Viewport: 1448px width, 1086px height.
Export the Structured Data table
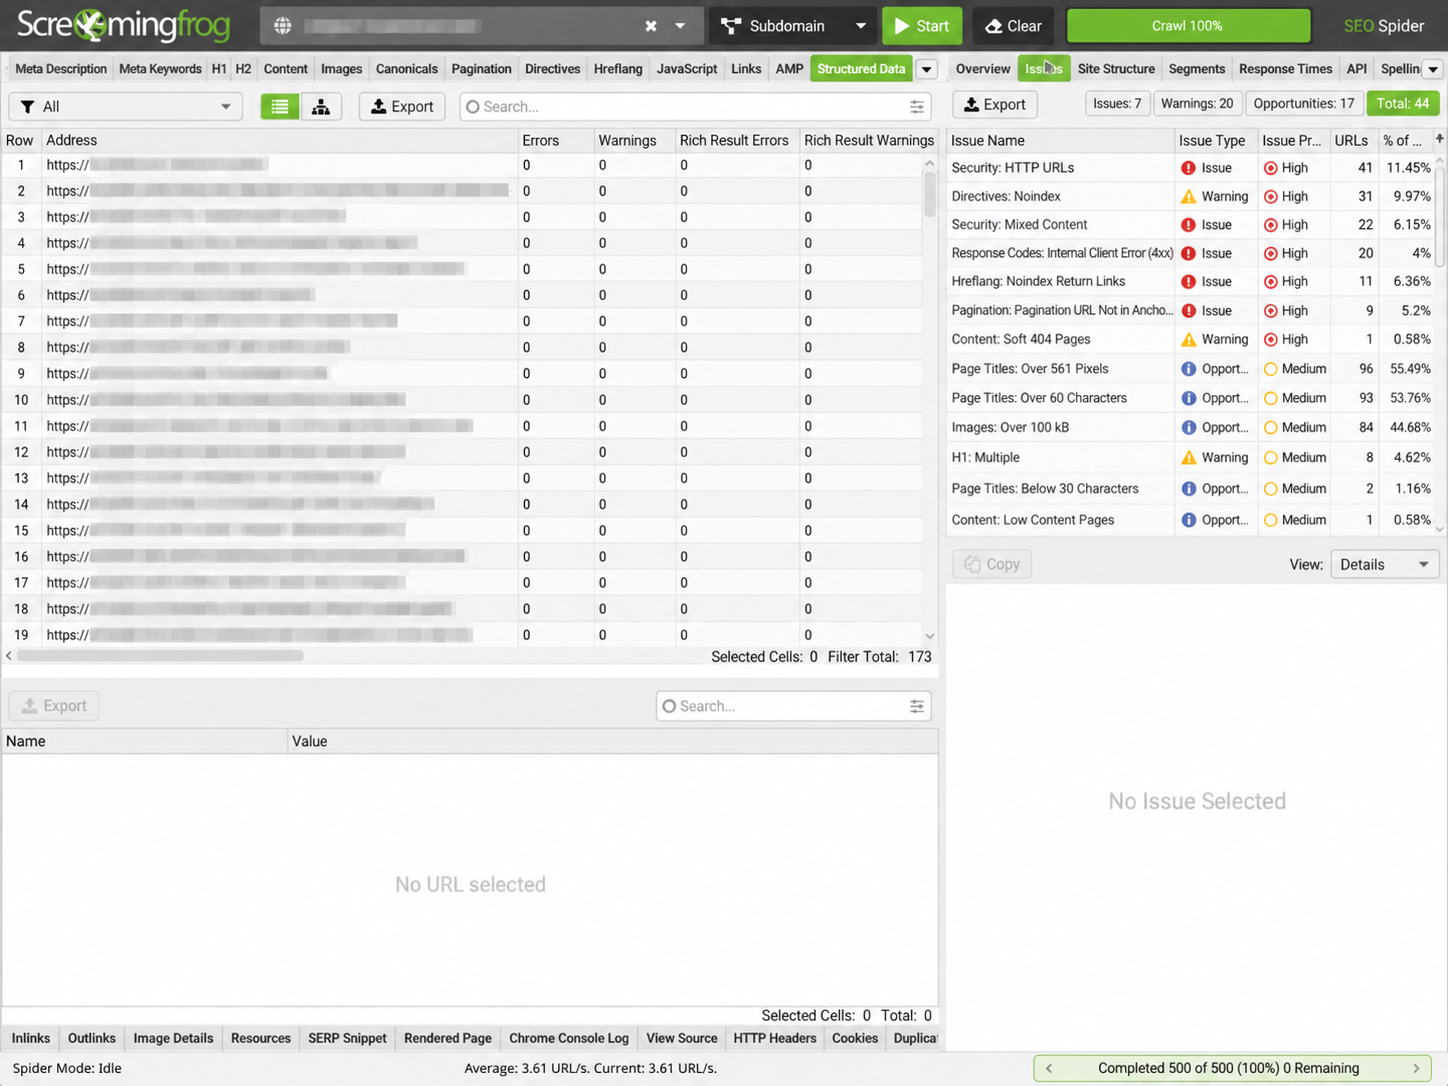[x=402, y=107]
